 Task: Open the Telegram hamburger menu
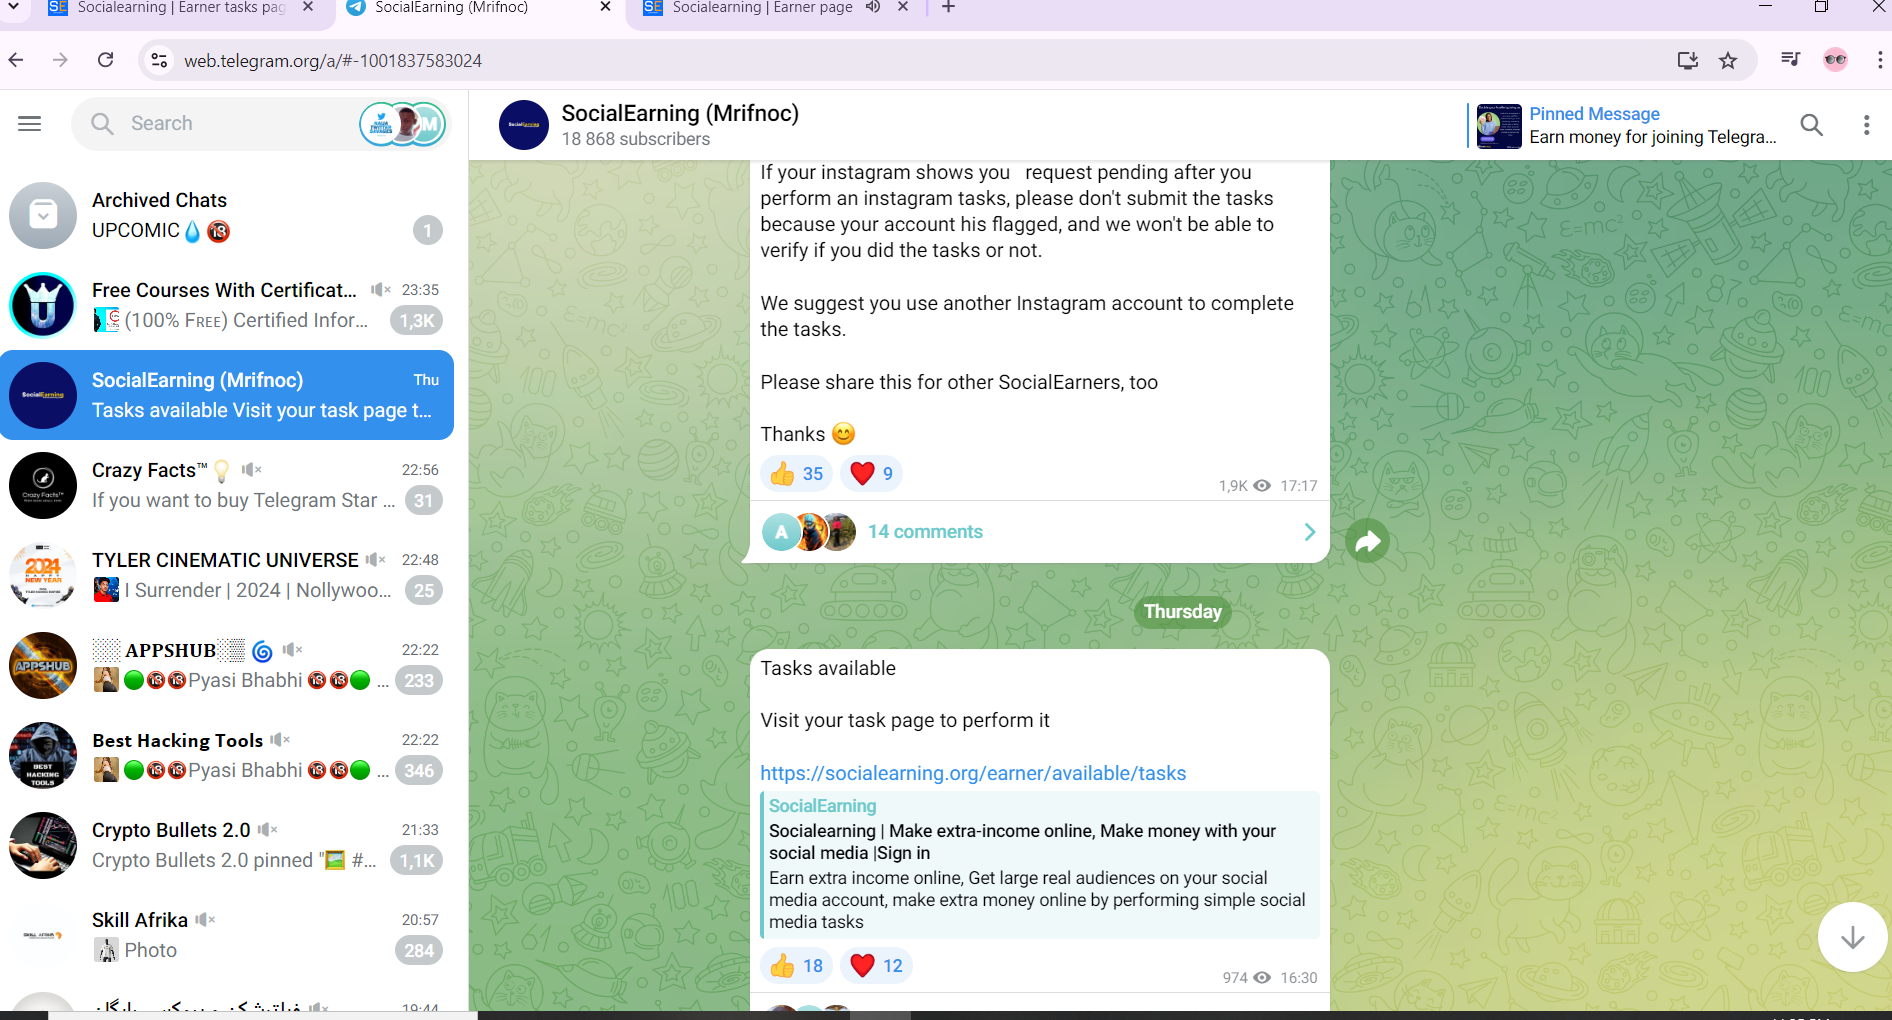click(30, 123)
